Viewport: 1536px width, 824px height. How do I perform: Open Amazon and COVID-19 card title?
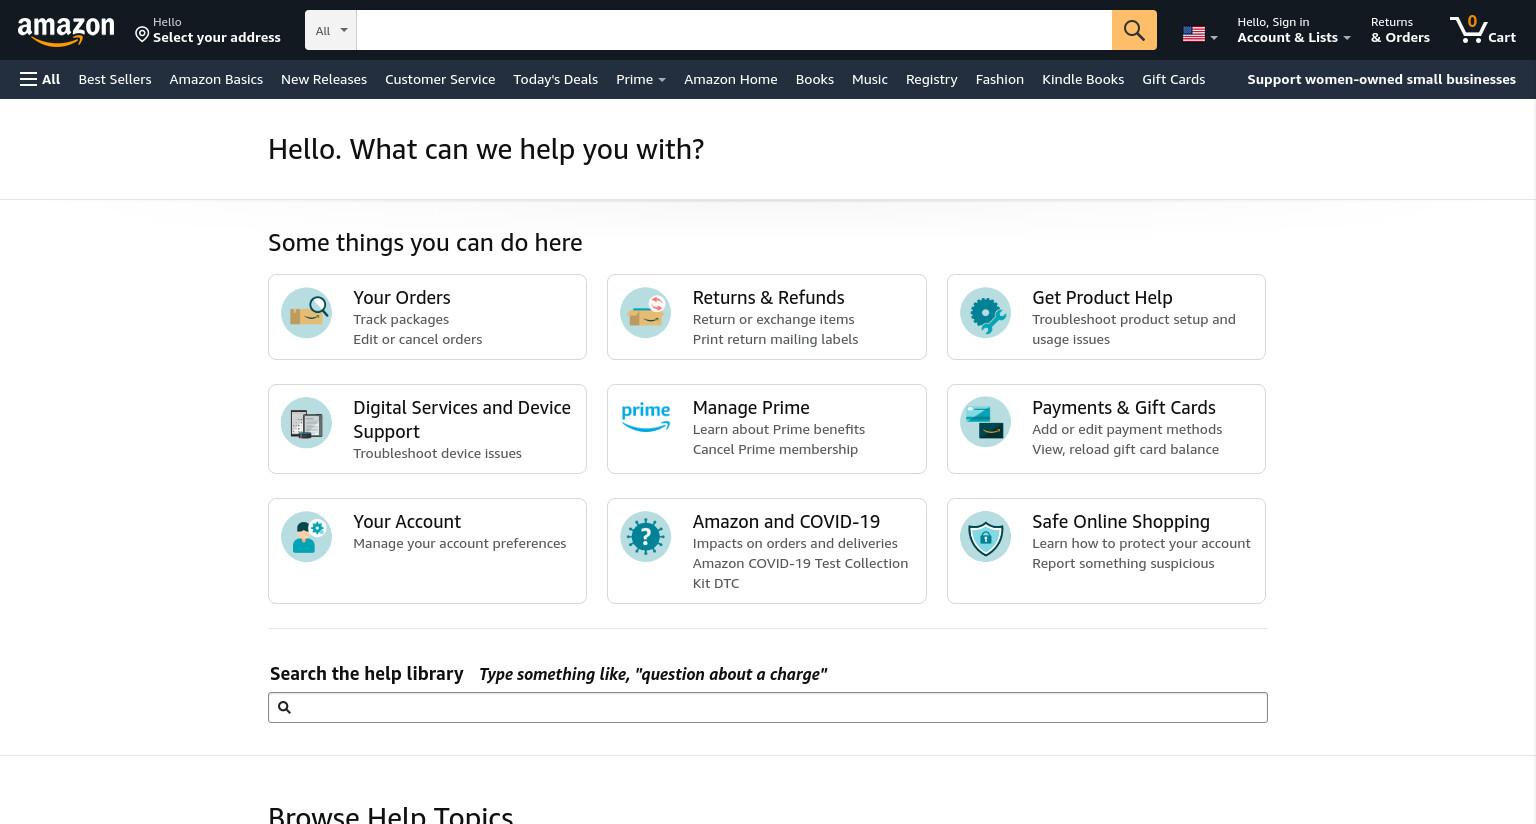(786, 521)
